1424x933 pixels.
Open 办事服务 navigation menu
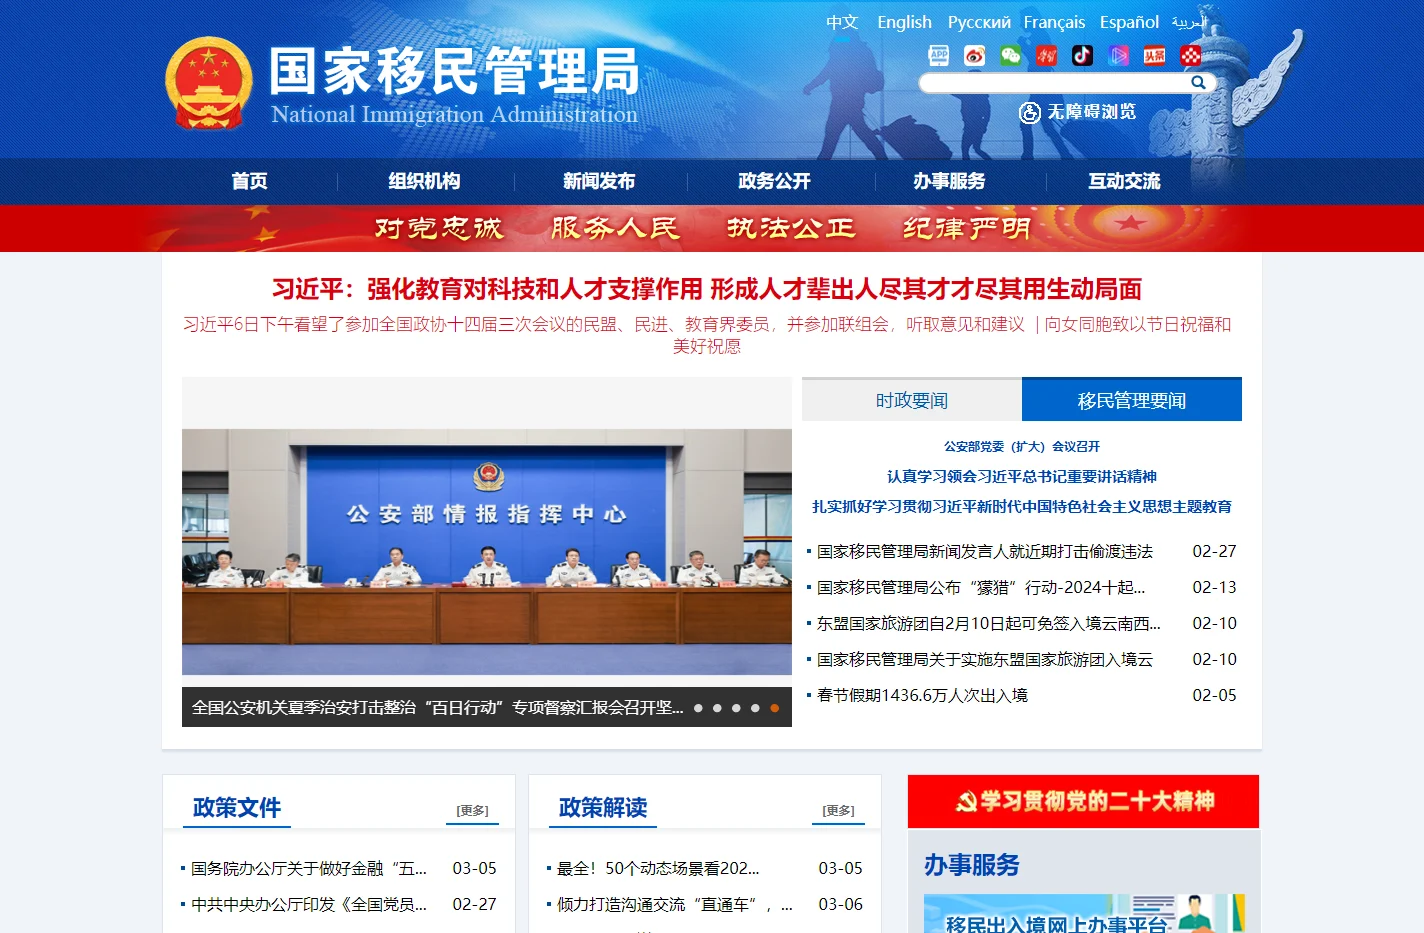coord(949,181)
